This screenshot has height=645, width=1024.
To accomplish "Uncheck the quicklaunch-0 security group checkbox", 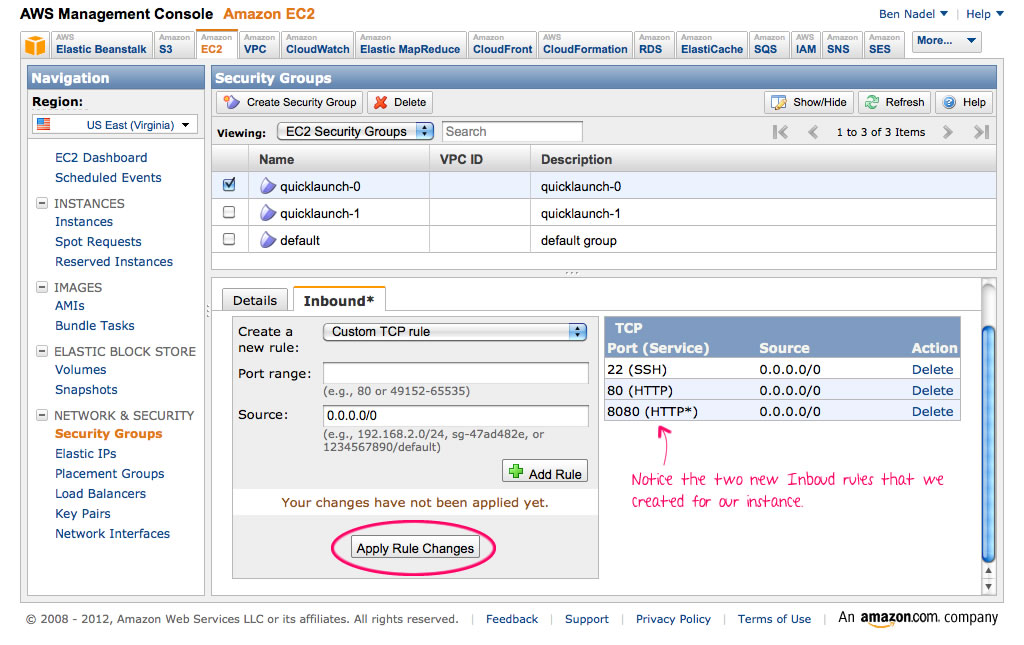I will (x=229, y=185).
